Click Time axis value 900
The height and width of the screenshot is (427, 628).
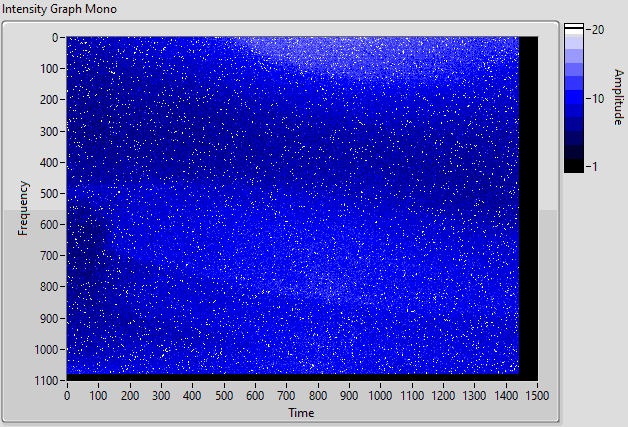pyautogui.click(x=349, y=396)
